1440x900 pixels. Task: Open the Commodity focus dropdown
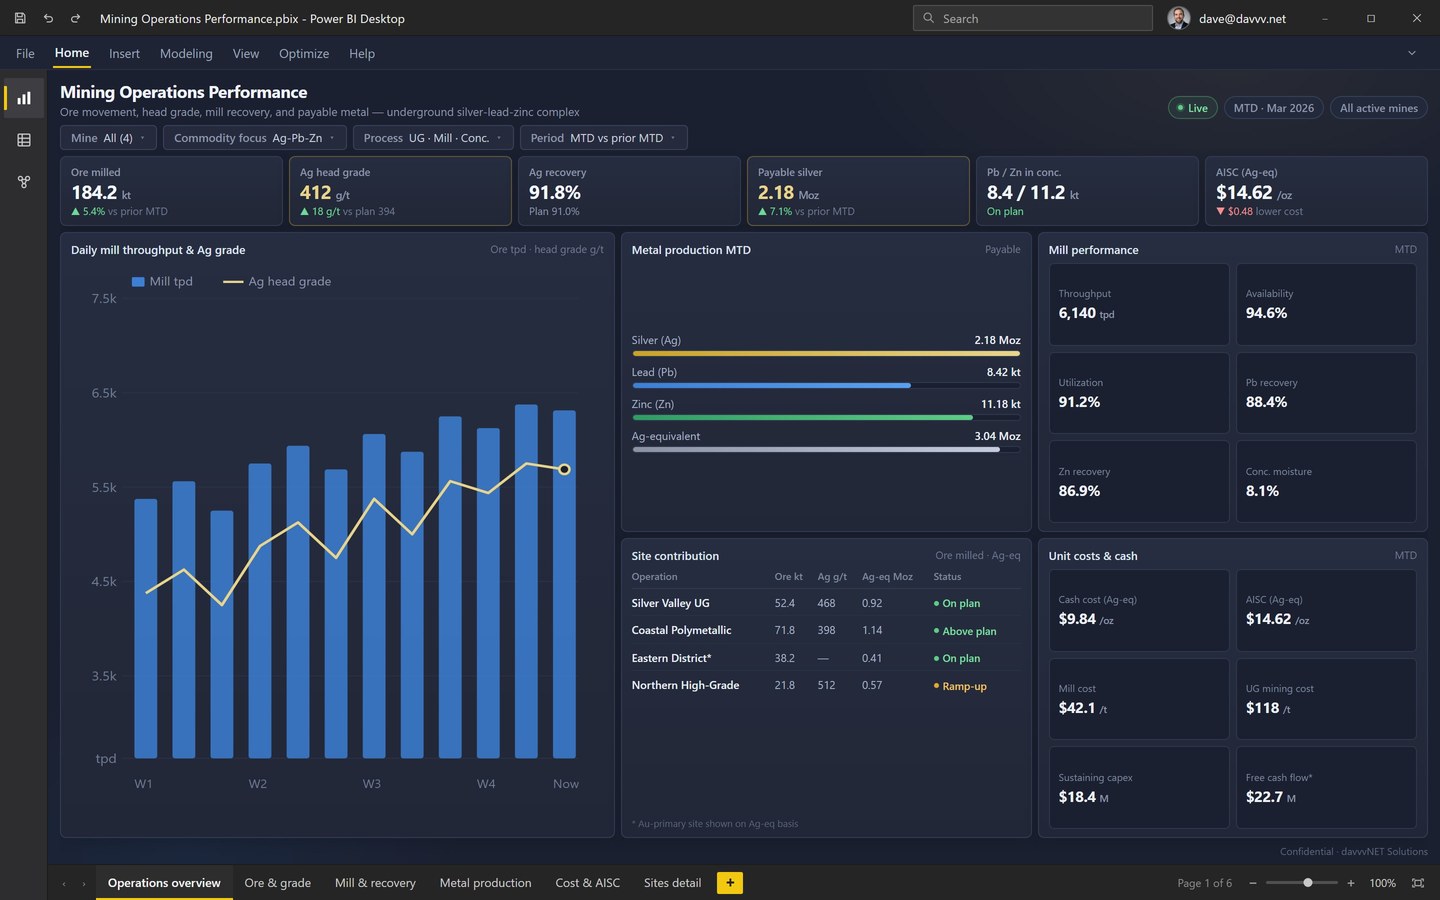[x=255, y=138]
